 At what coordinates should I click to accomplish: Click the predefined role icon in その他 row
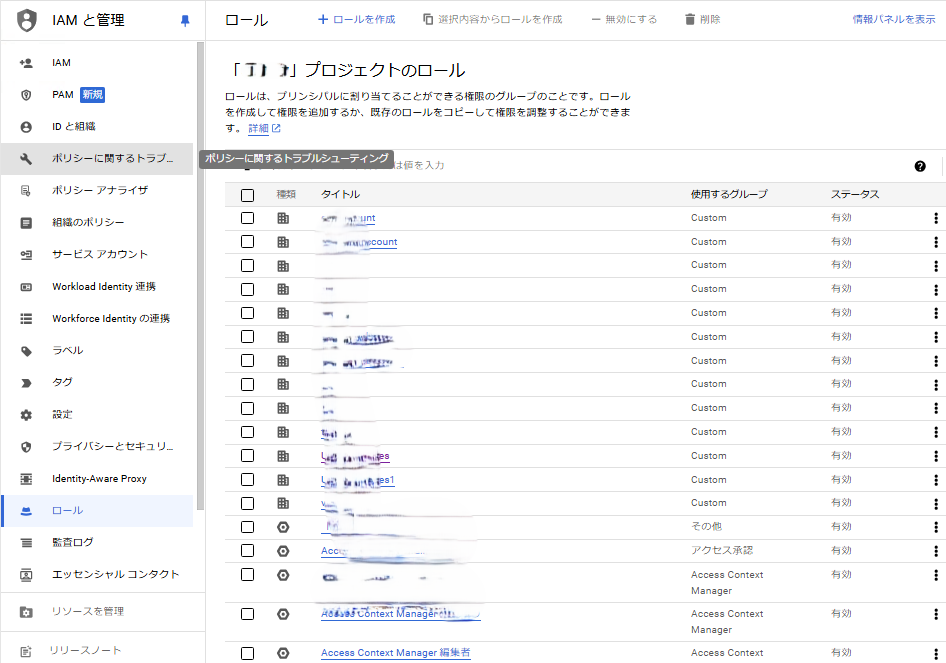click(x=283, y=527)
